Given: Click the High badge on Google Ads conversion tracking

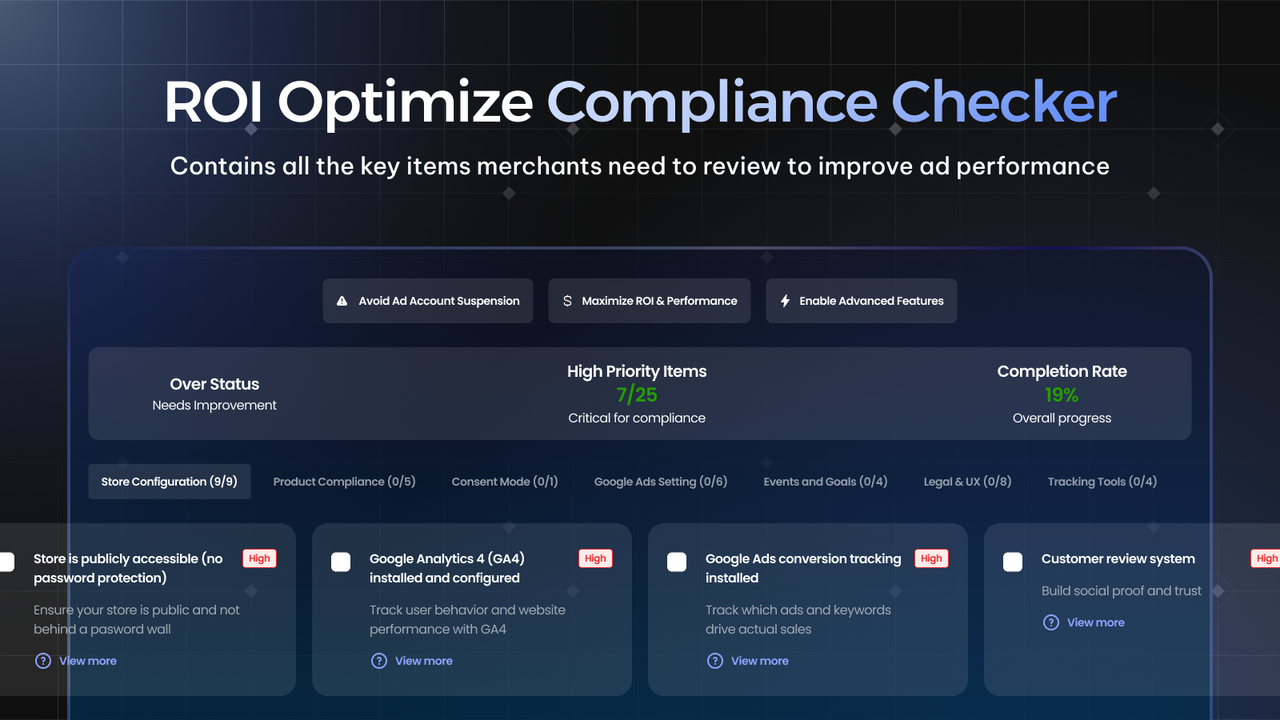Looking at the screenshot, I should pyautogui.click(x=932, y=559).
